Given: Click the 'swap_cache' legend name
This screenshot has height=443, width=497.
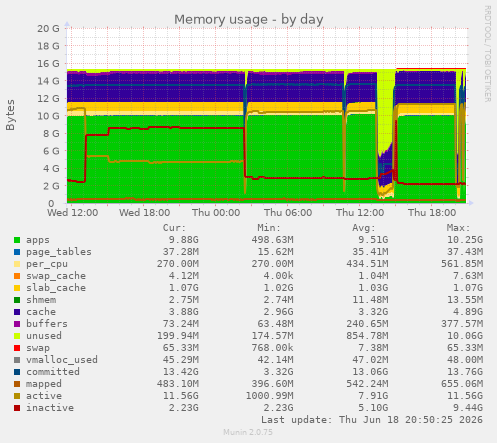Looking at the screenshot, I should 56,276.
